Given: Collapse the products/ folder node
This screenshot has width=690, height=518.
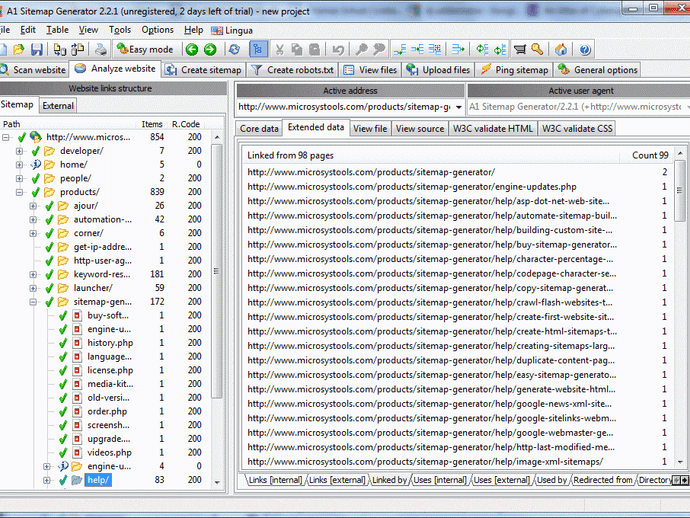Looking at the screenshot, I should (19, 192).
